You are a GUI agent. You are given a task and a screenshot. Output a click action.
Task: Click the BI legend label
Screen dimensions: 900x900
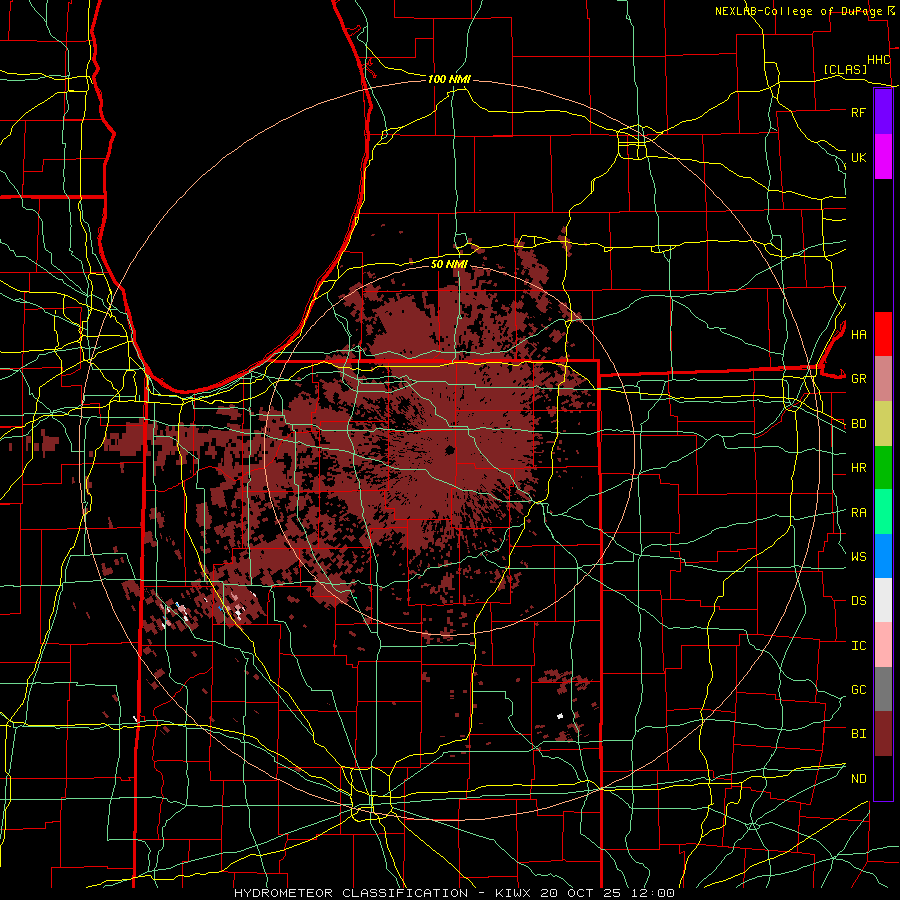[x=858, y=734]
